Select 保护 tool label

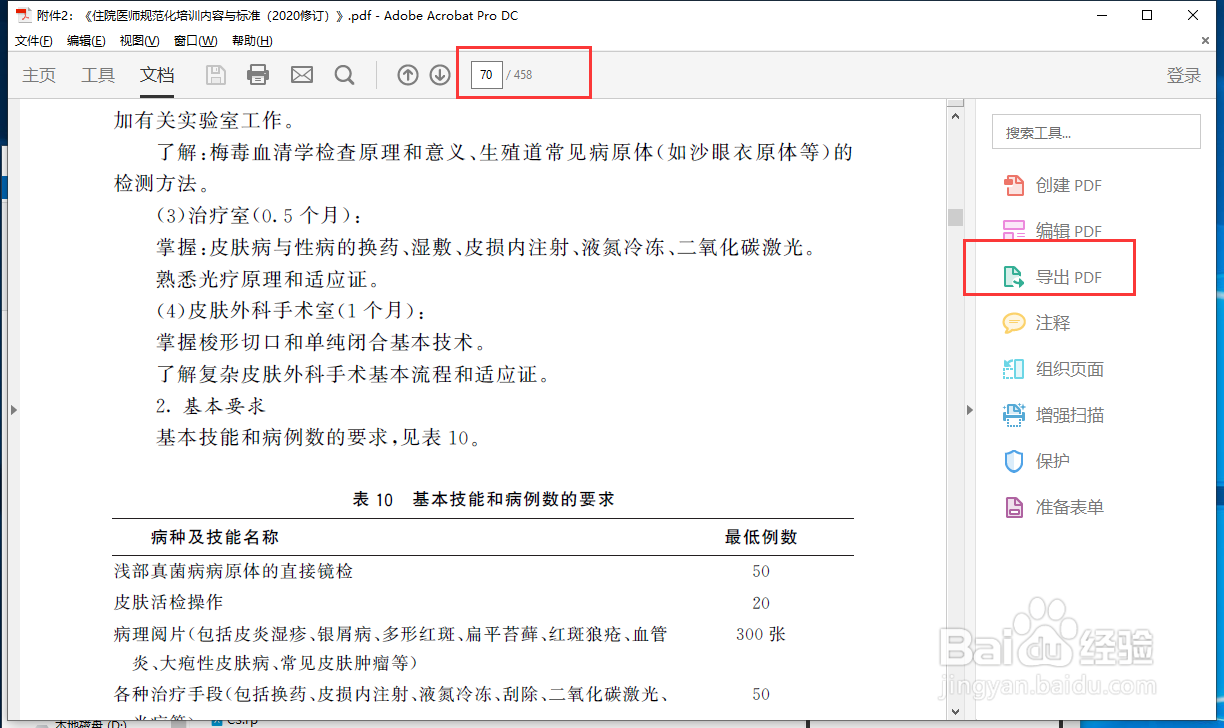(1053, 461)
